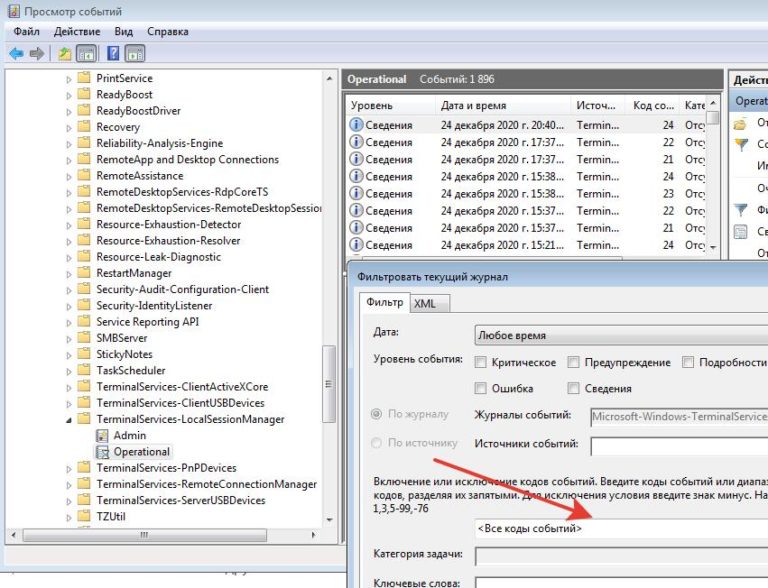The width and height of the screenshot is (768, 588).
Task: Click the Up one level folder icon
Action: coord(65,53)
